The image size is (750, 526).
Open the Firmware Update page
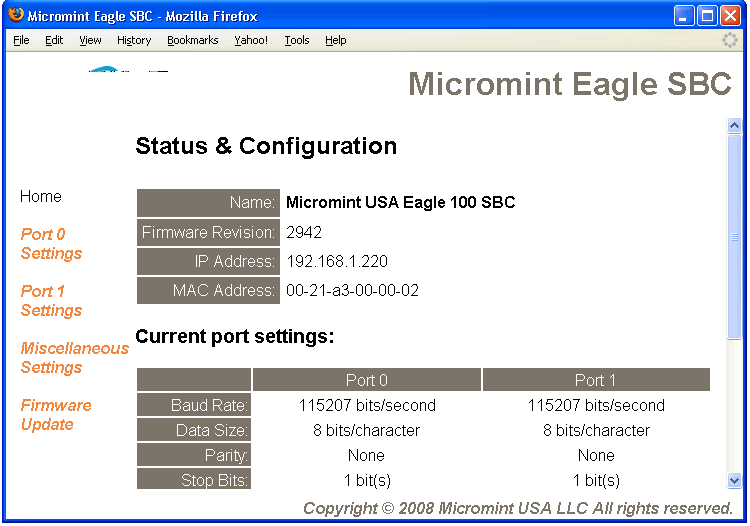56,415
